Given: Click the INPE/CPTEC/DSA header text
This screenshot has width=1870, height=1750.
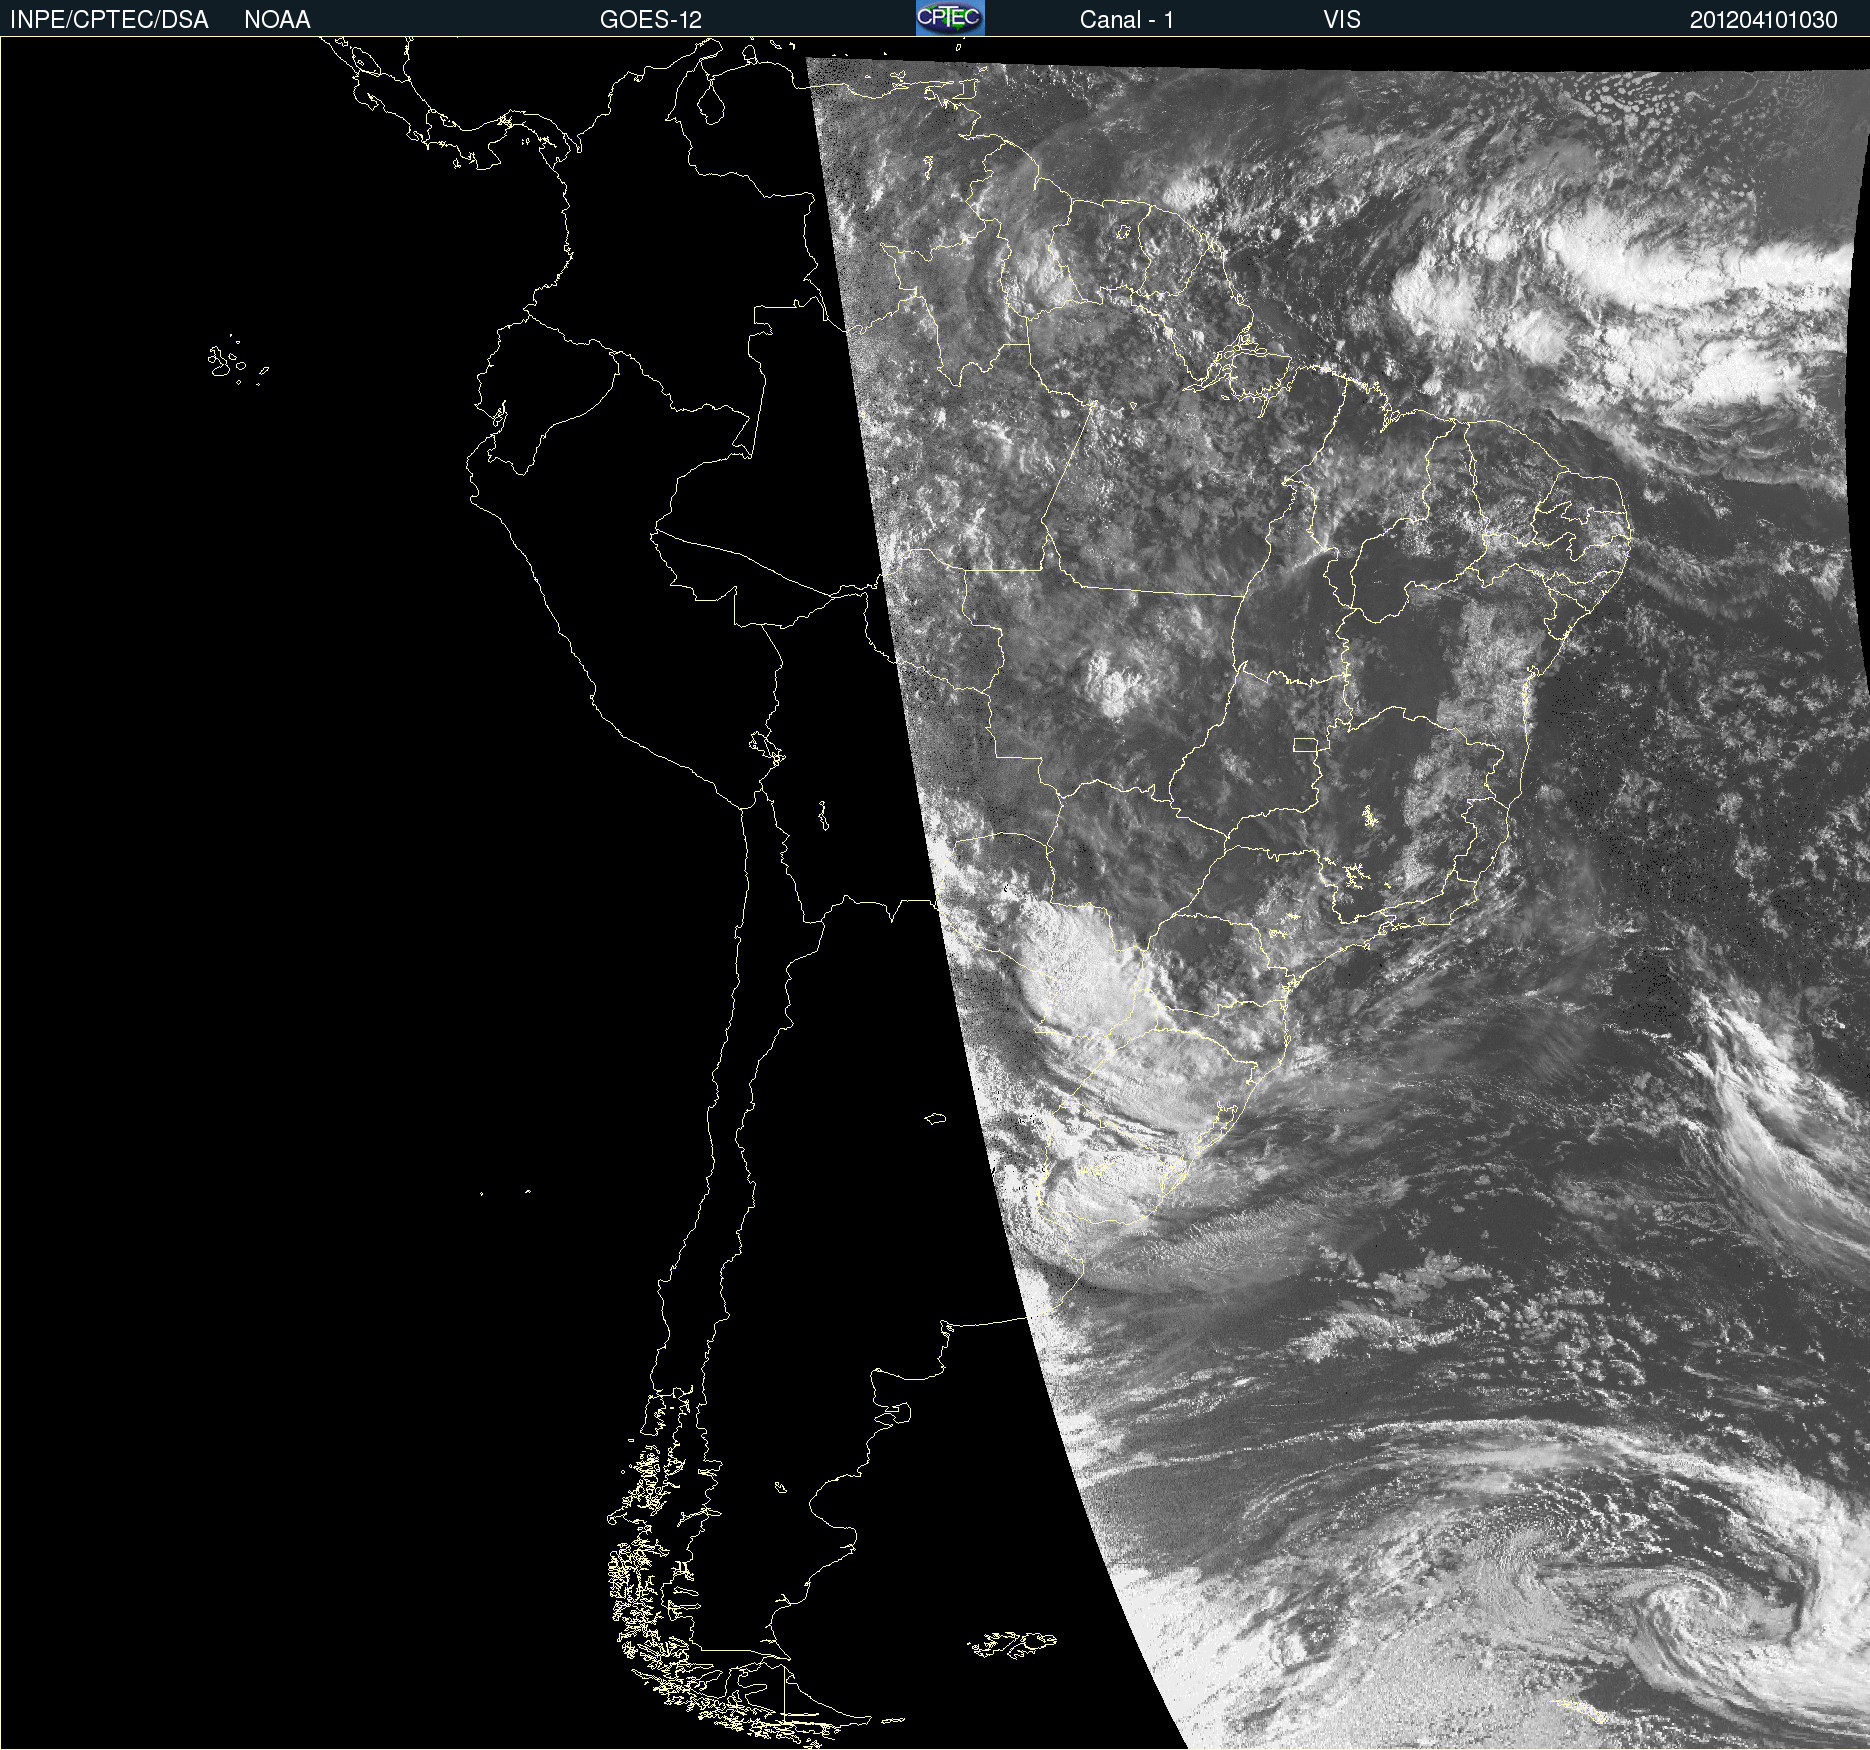Looking at the screenshot, I should click(109, 20).
